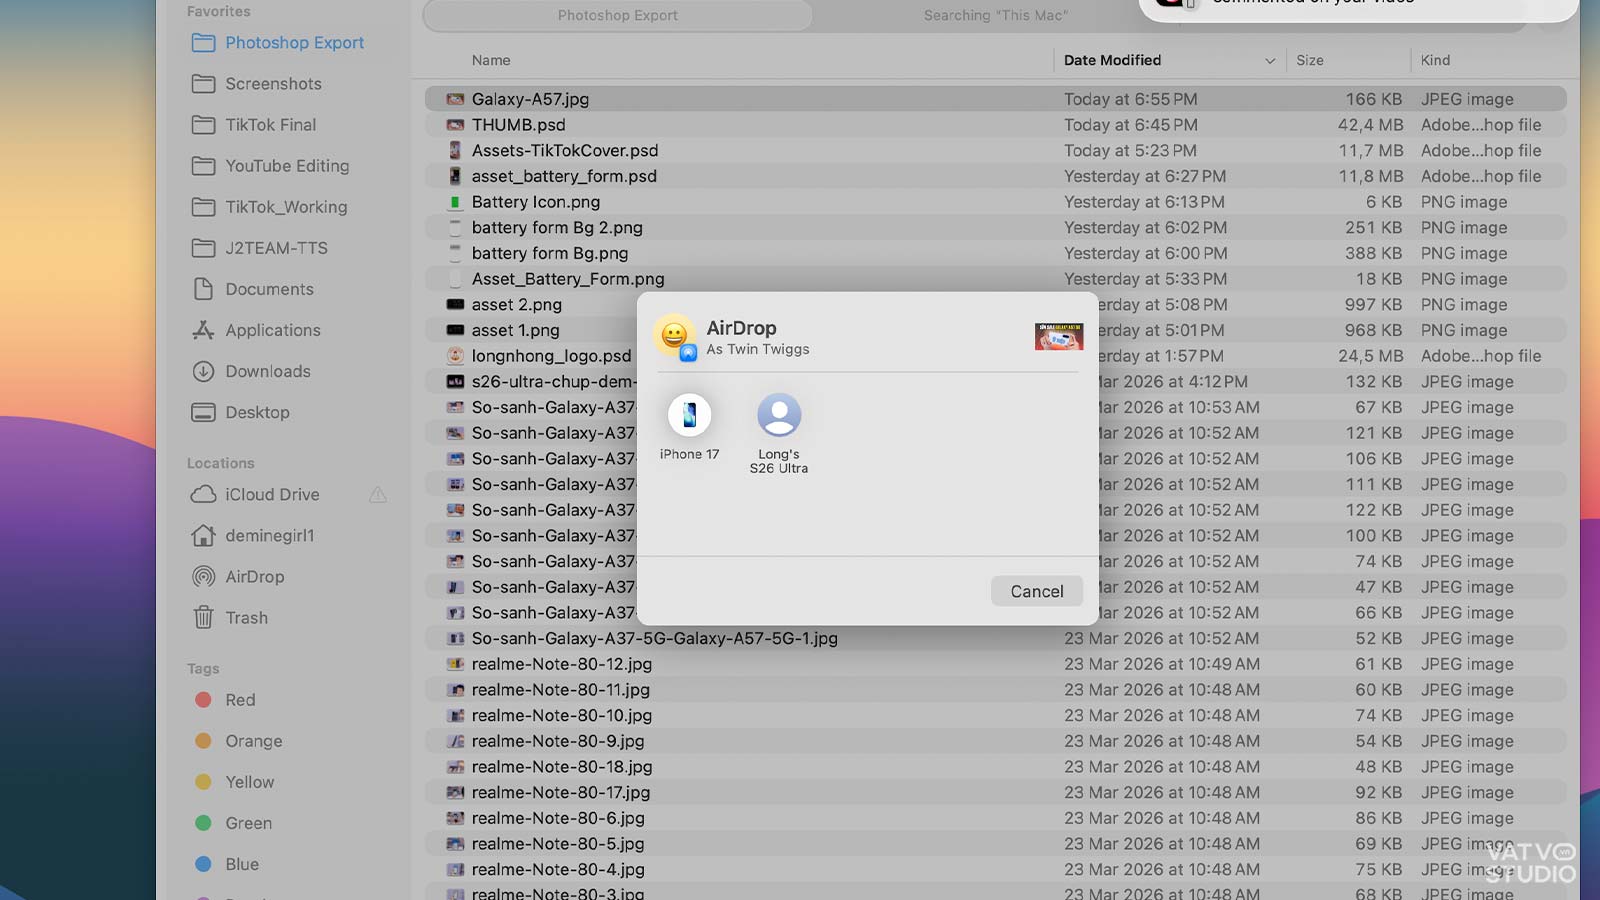Image resolution: width=1600 pixels, height=900 pixels.
Task: Open Applications from the sidebar
Action: pos(272,331)
